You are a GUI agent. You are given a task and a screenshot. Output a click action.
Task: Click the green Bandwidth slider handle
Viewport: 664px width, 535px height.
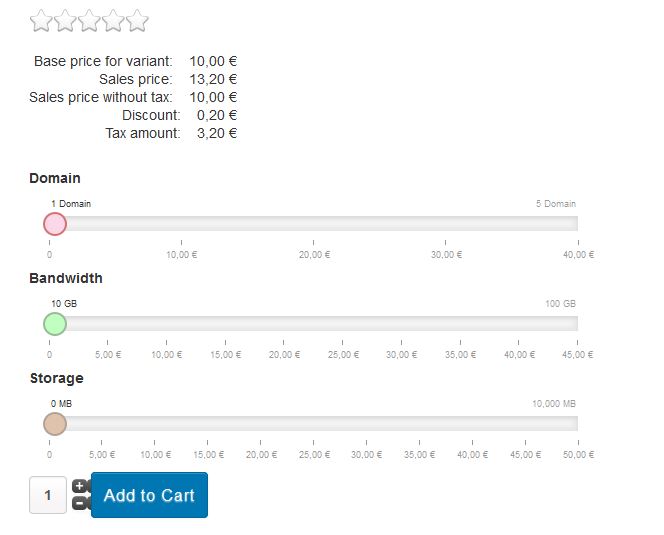(x=55, y=324)
